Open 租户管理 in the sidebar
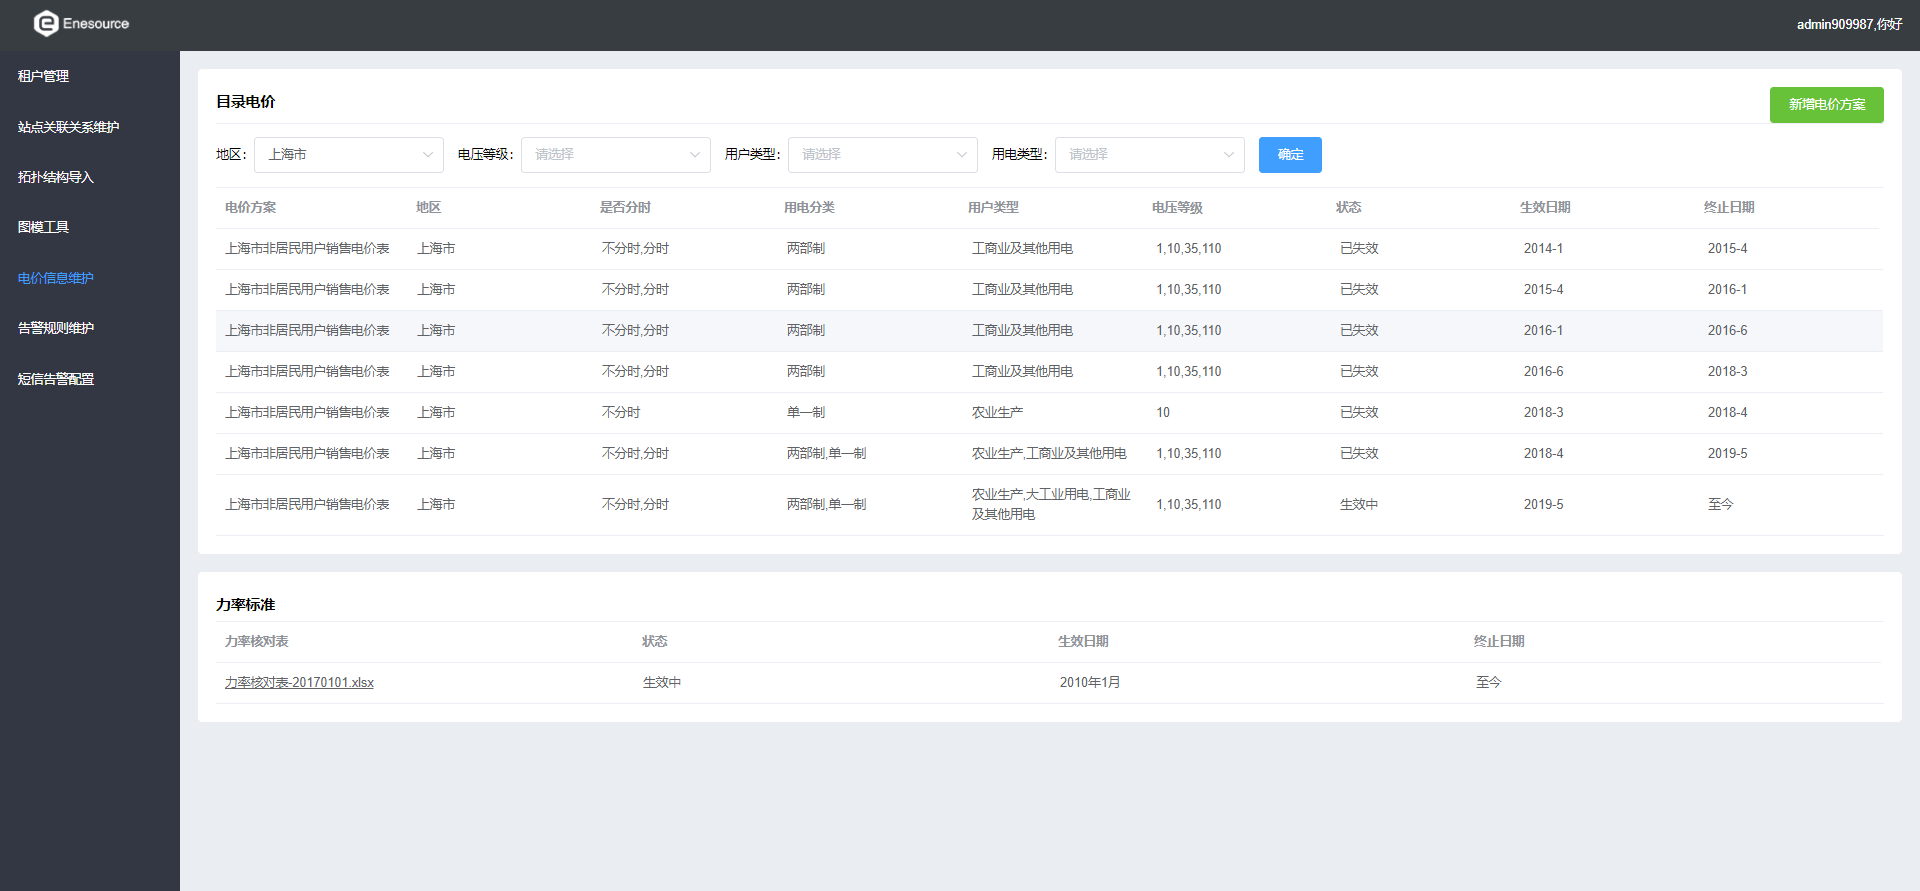Image resolution: width=1920 pixels, height=891 pixels. (x=43, y=76)
